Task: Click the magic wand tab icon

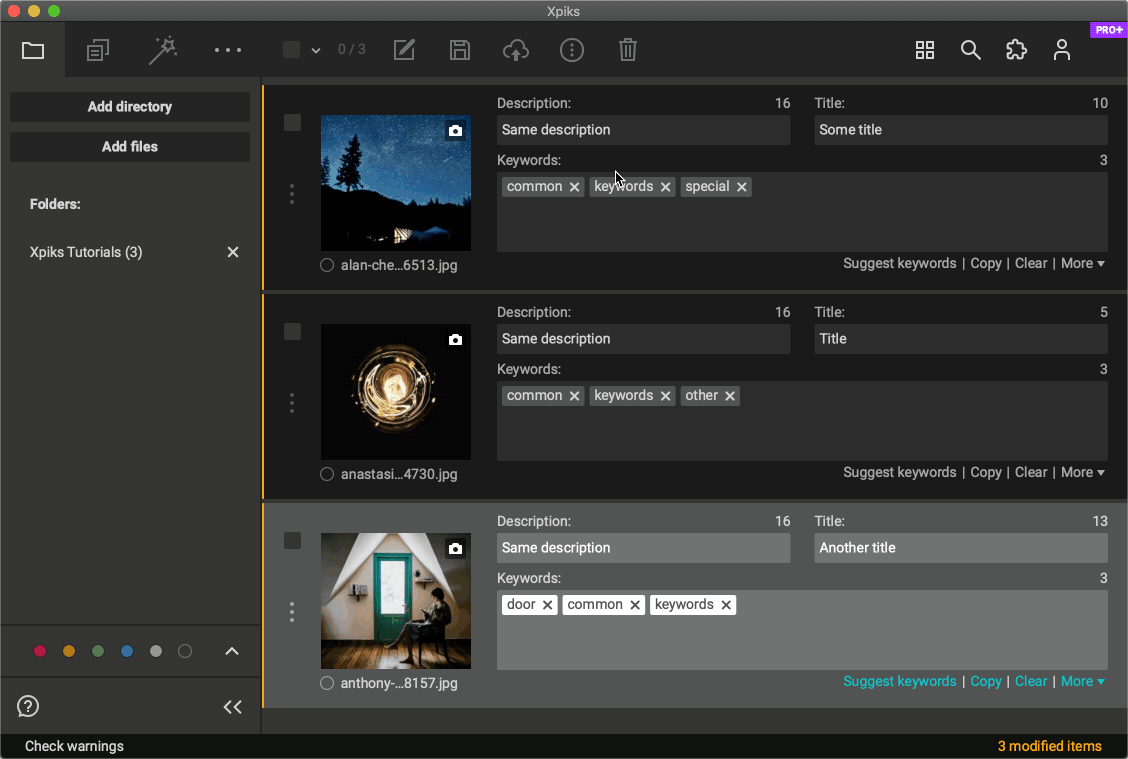Action: [162, 50]
